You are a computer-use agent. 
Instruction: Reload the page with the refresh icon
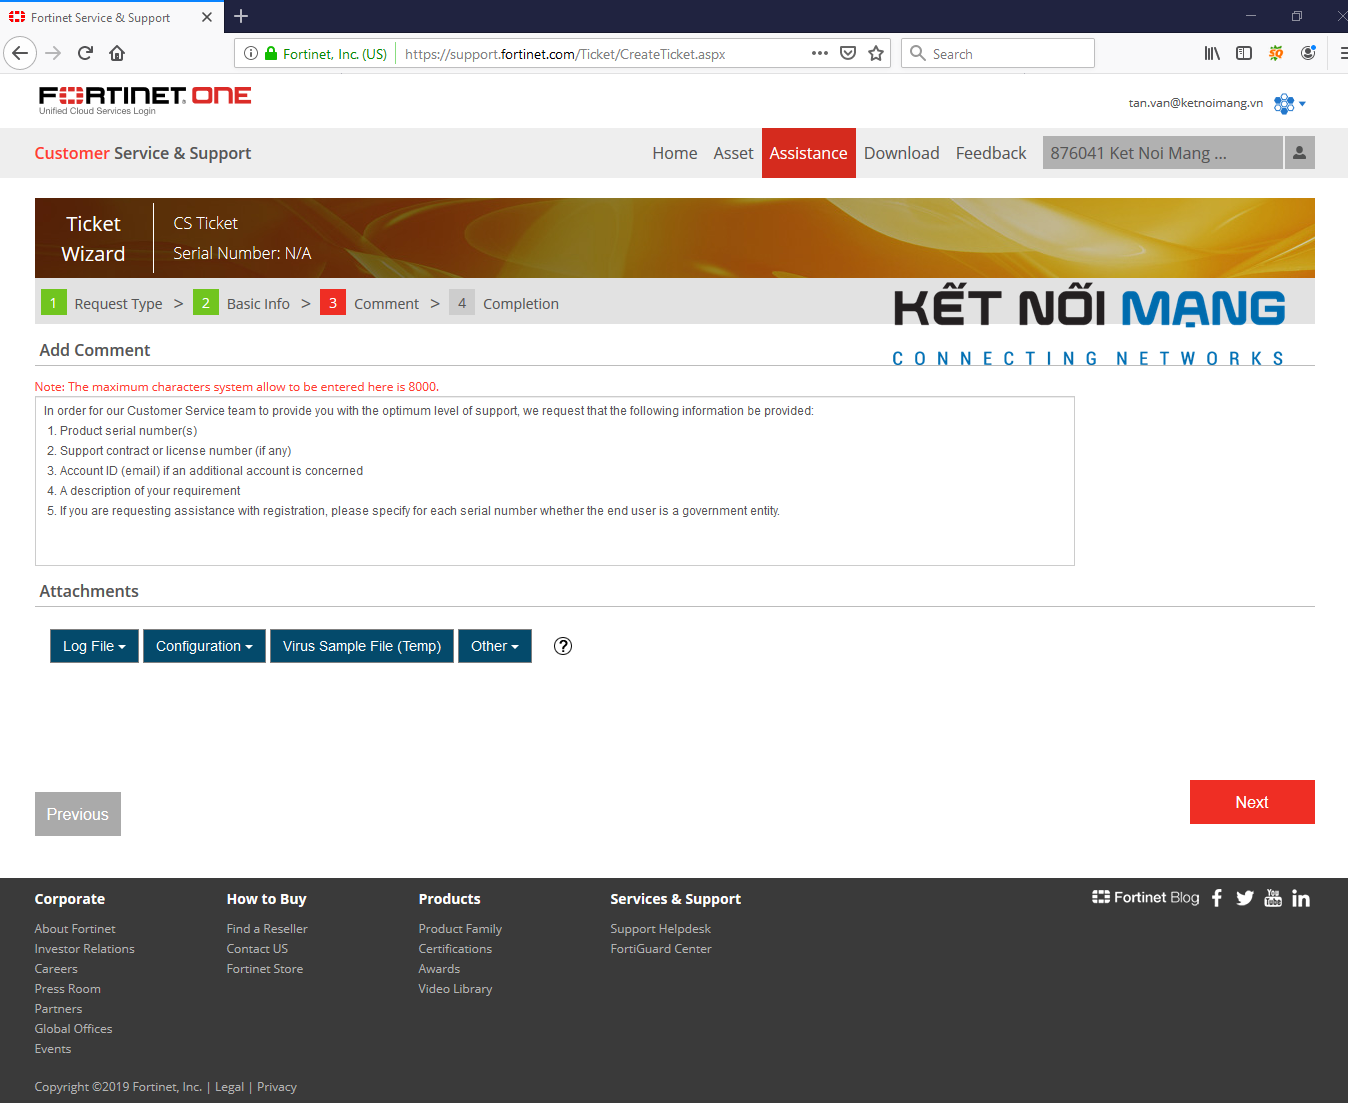85,53
